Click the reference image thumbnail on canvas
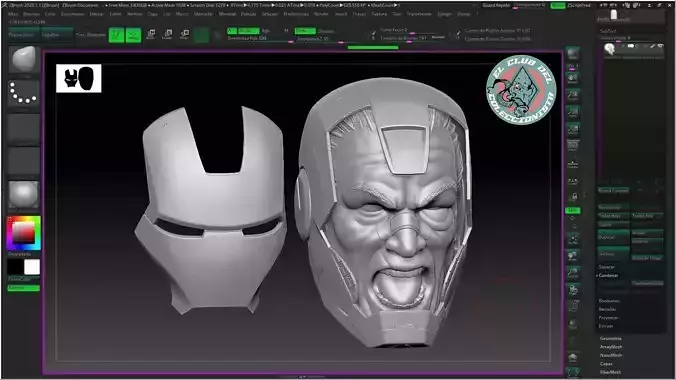Image resolution: width=676 pixels, height=380 pixels. coord(78,78)
